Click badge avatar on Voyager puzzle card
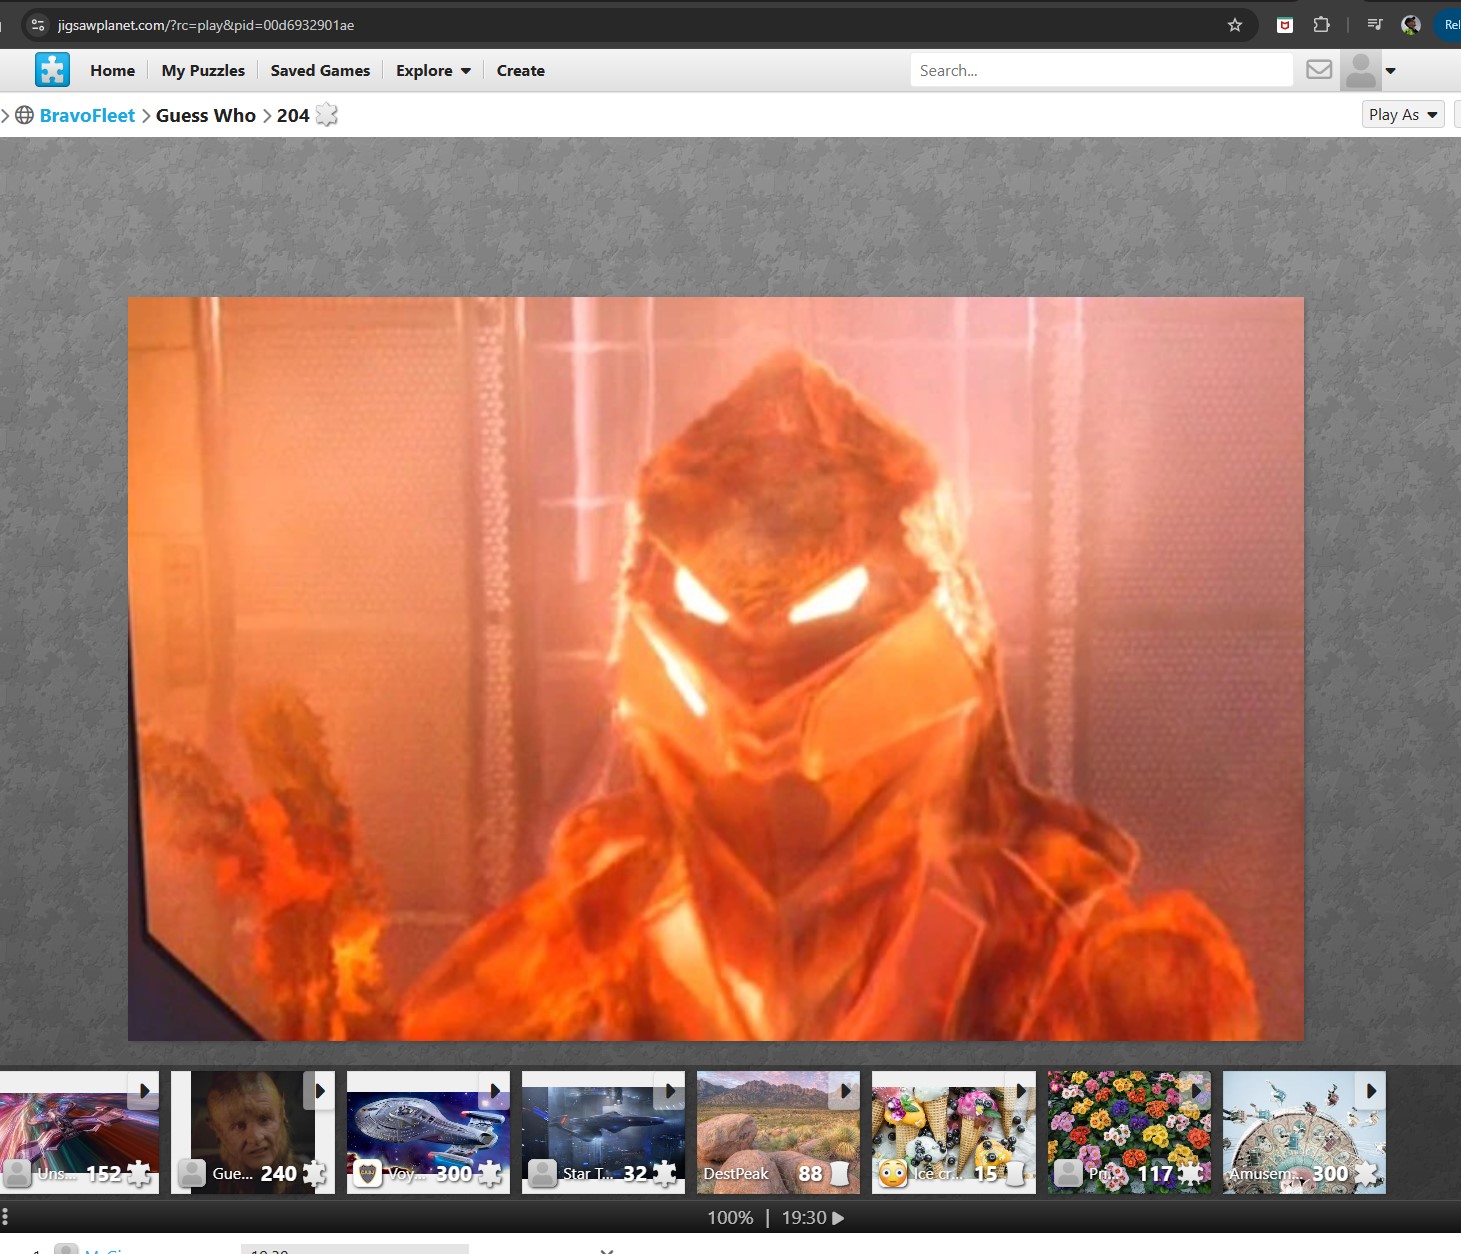 click(x=368, y=1173)
